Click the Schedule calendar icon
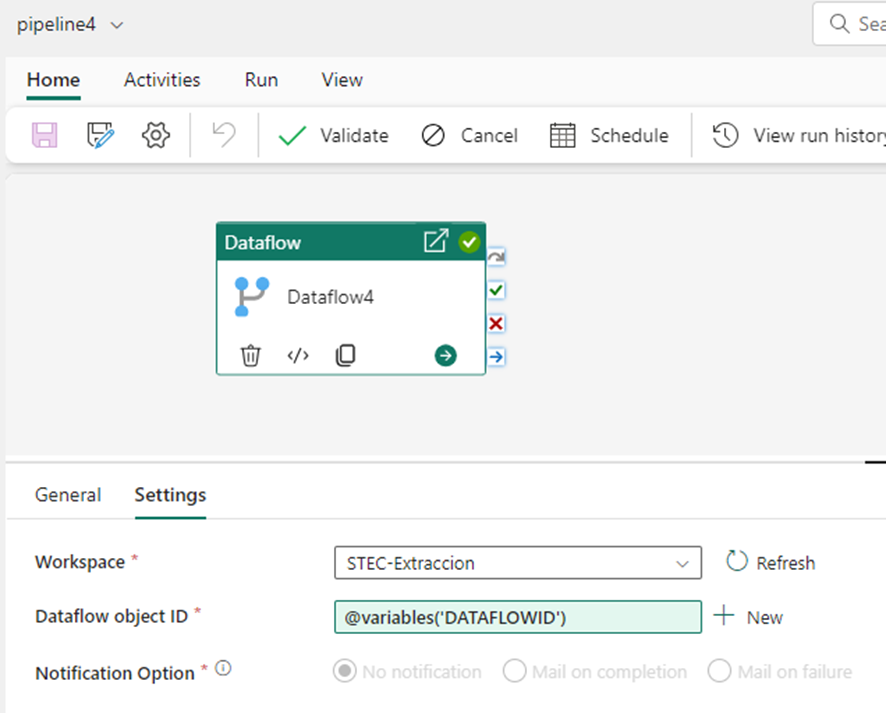This screenshot has width=886, height=713. [x=562, y=136]
